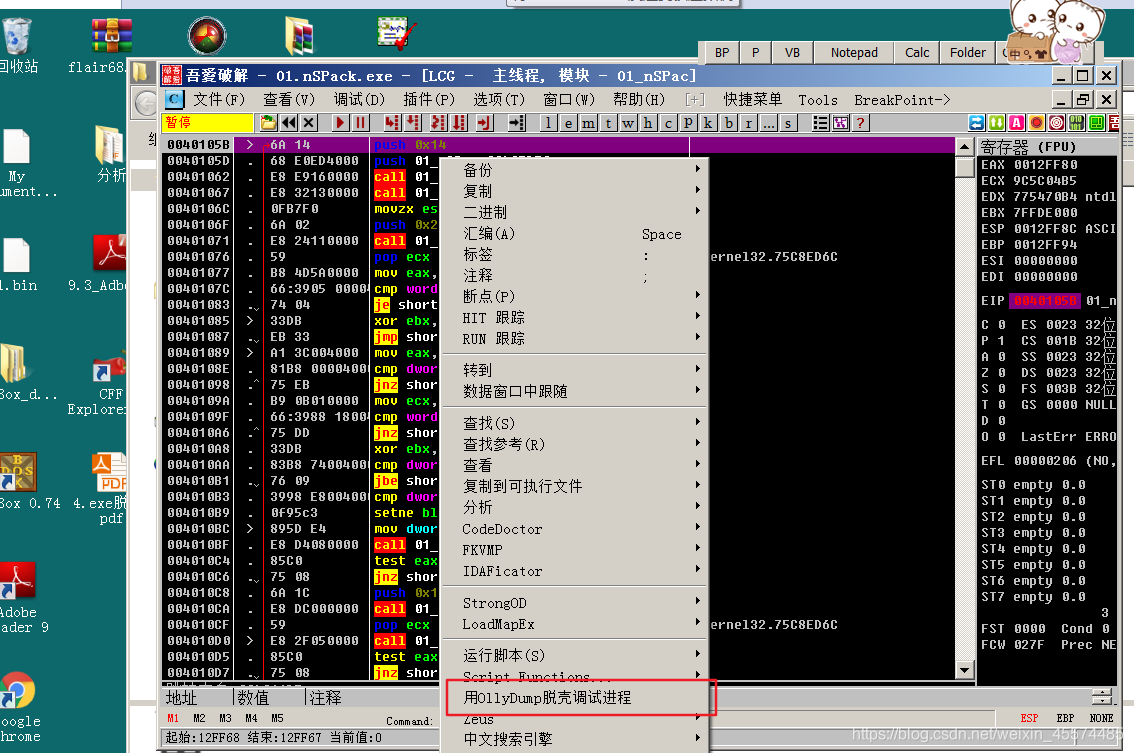1134x753 pixels.
Task: Click the open file toolbar icon
Action: 268,123
